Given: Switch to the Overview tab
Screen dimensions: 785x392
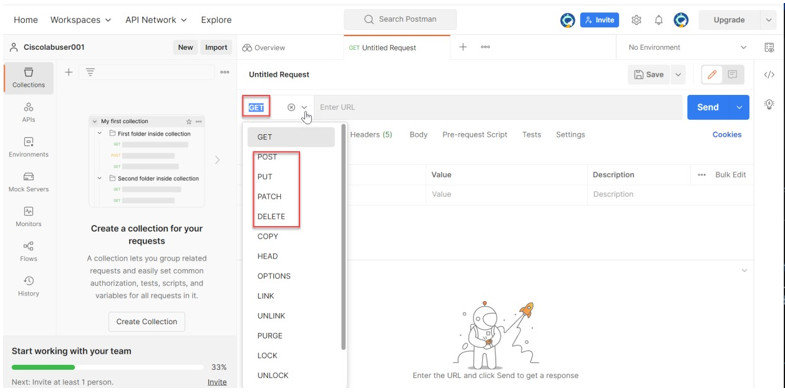Looking at the screenshot, I should (264, 48).
